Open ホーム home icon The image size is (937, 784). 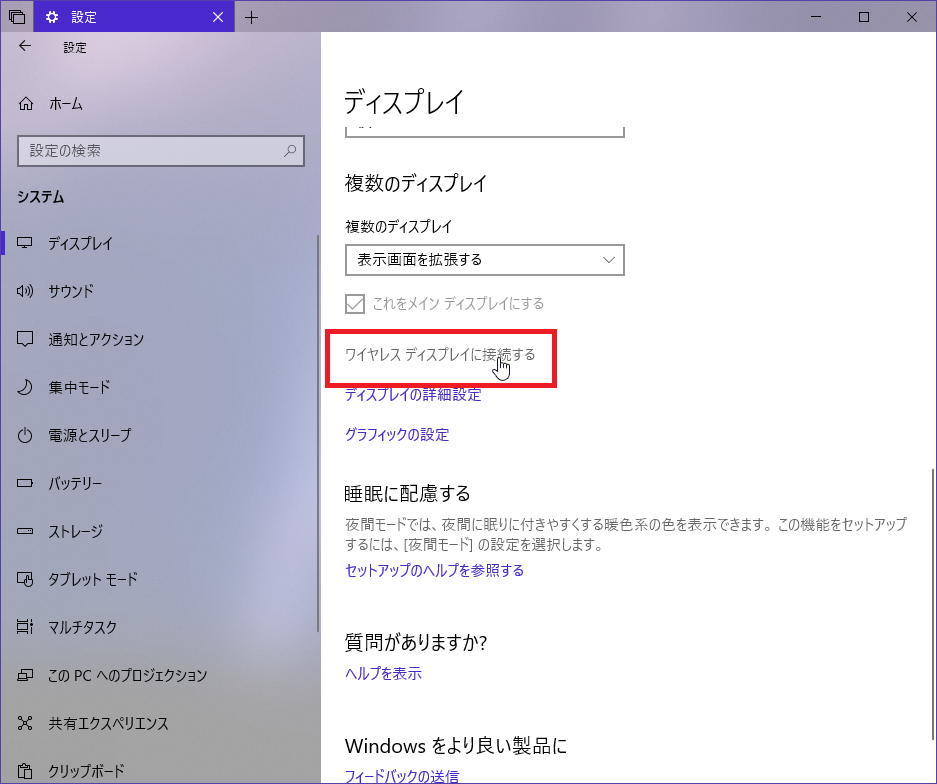click(26, 104)
